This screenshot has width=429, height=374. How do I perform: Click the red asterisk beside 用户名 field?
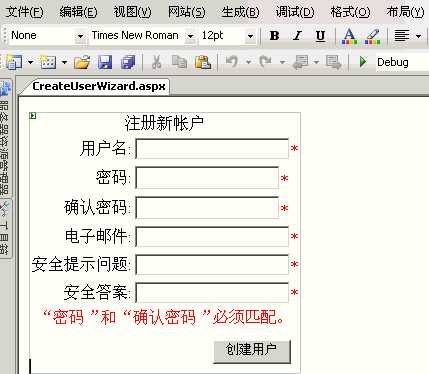(x=294, y=149)
